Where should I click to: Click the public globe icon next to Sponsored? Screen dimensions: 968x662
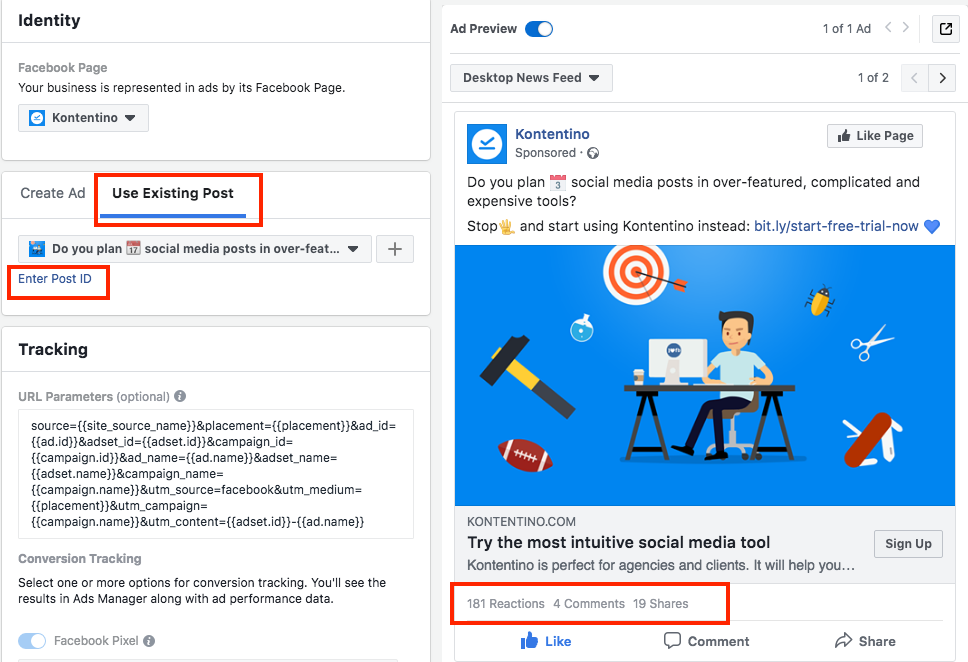(x=593, y=153)
